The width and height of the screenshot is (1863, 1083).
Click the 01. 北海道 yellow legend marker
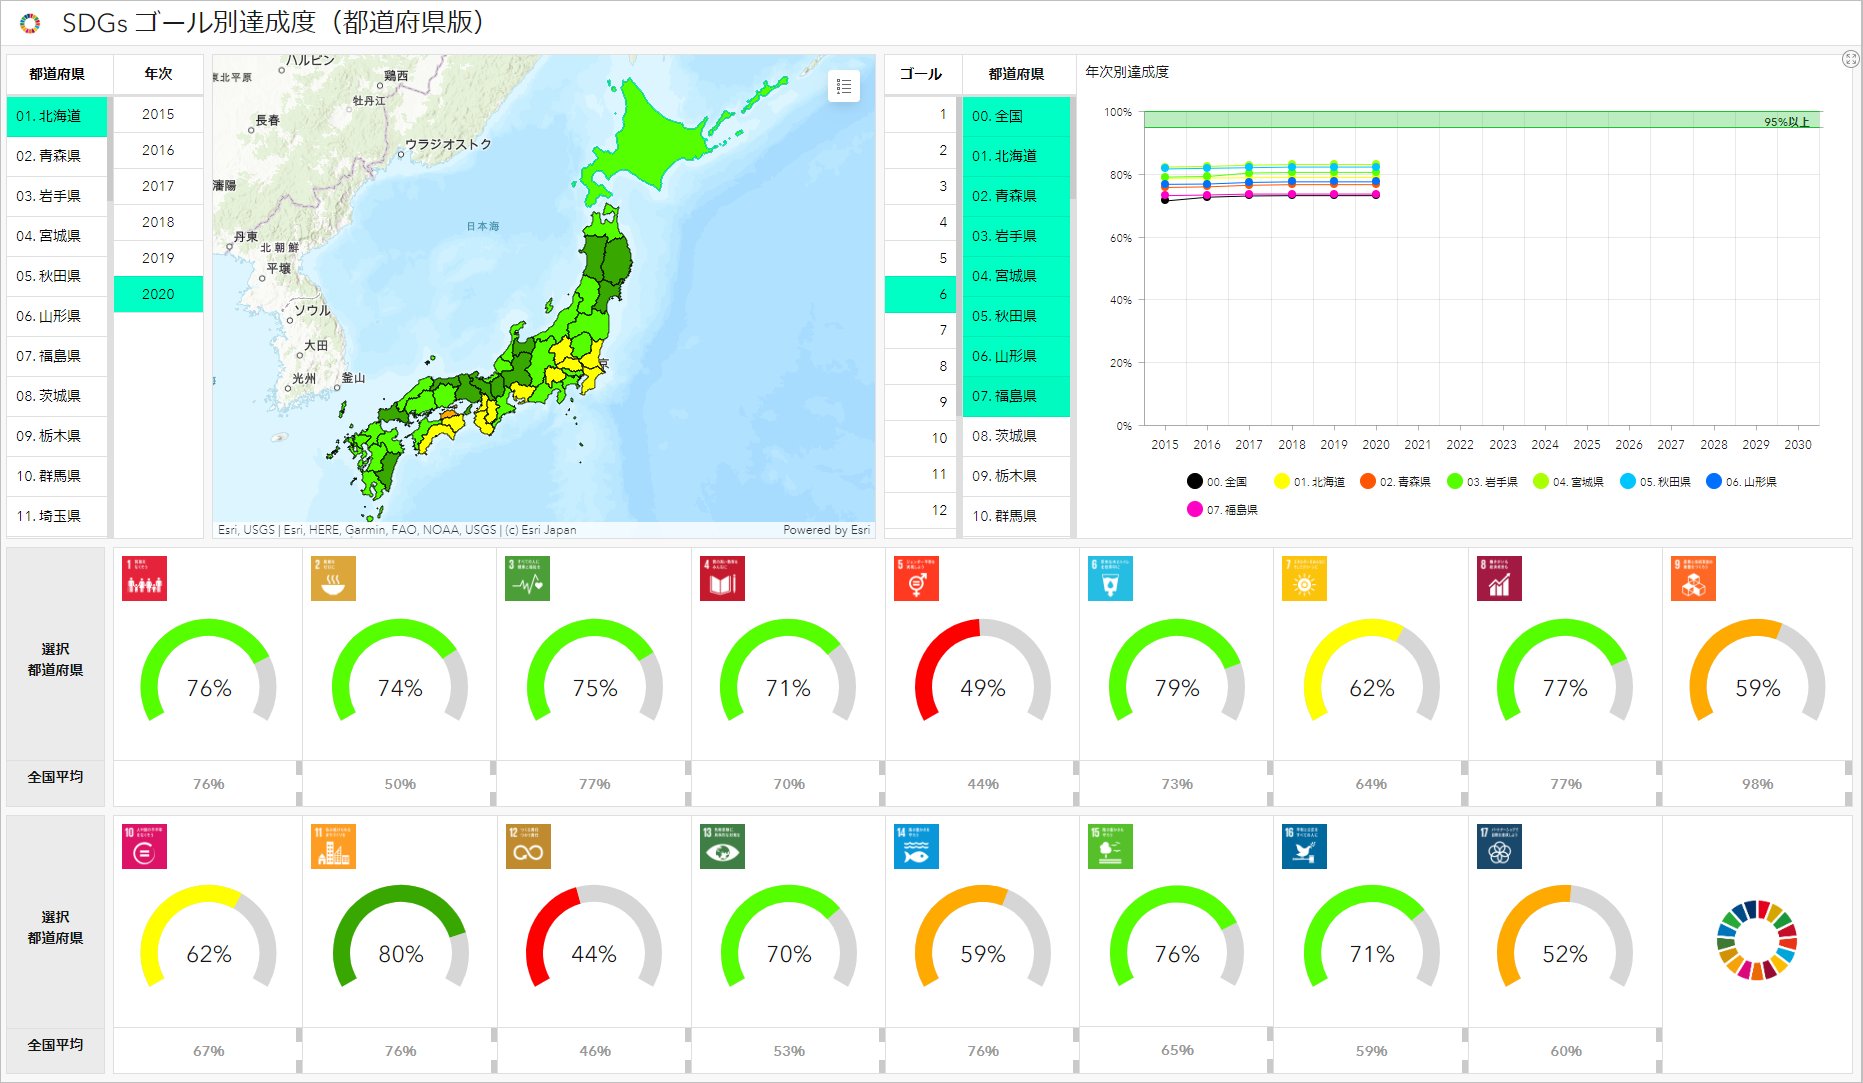tap(1281, 482)
